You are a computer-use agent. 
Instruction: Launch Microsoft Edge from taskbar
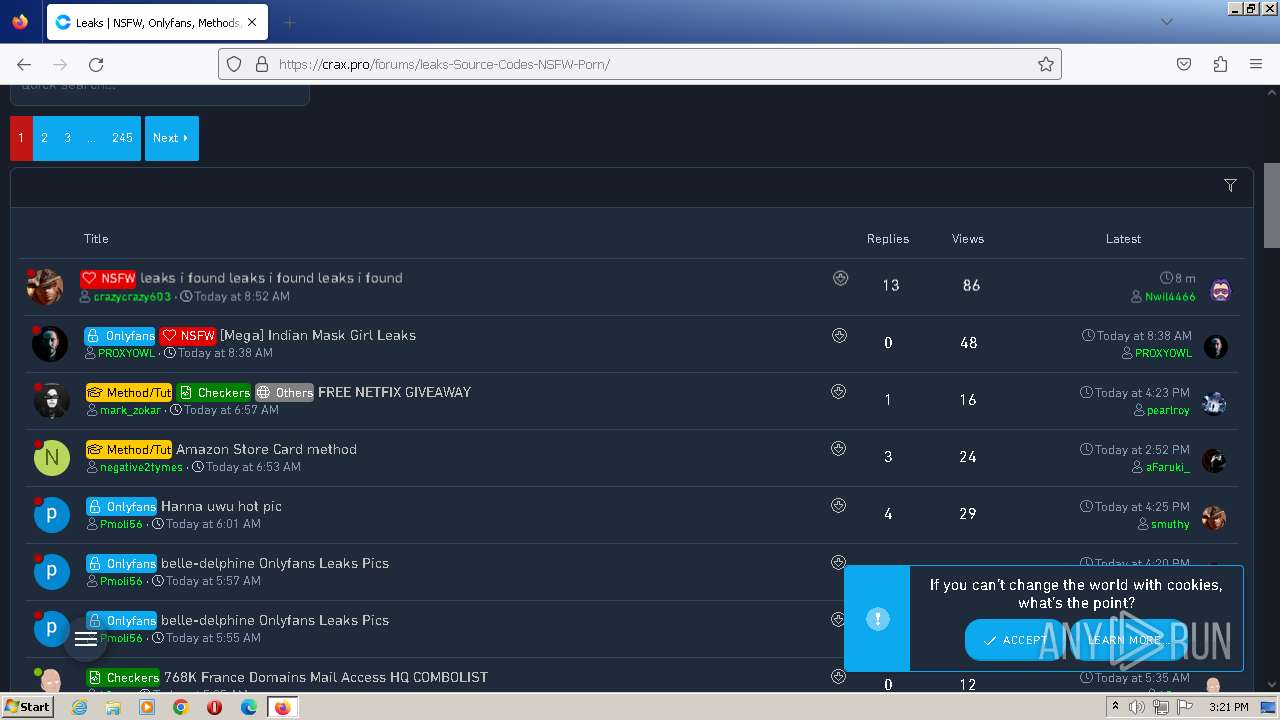pos(249,707)
